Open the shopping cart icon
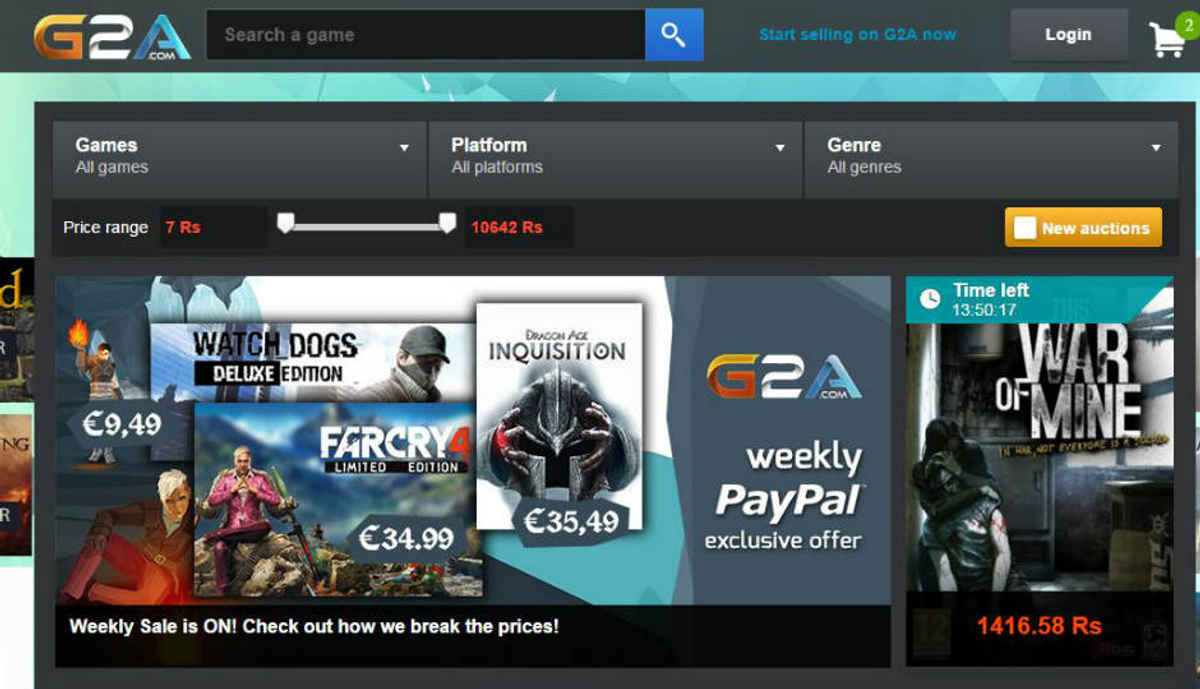 1166,39
